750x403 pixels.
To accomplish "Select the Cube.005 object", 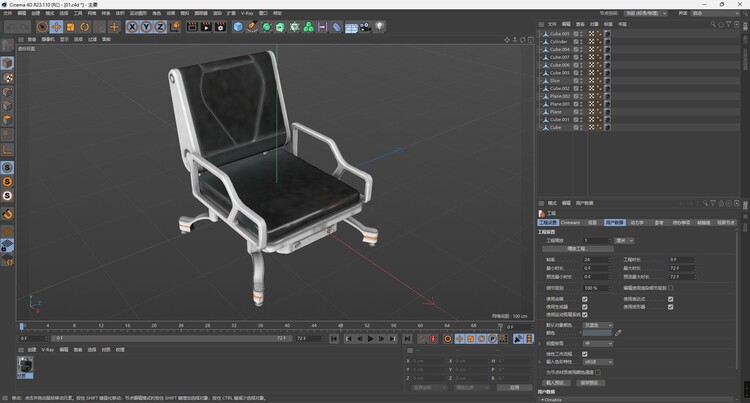I will tap(560, 33).
